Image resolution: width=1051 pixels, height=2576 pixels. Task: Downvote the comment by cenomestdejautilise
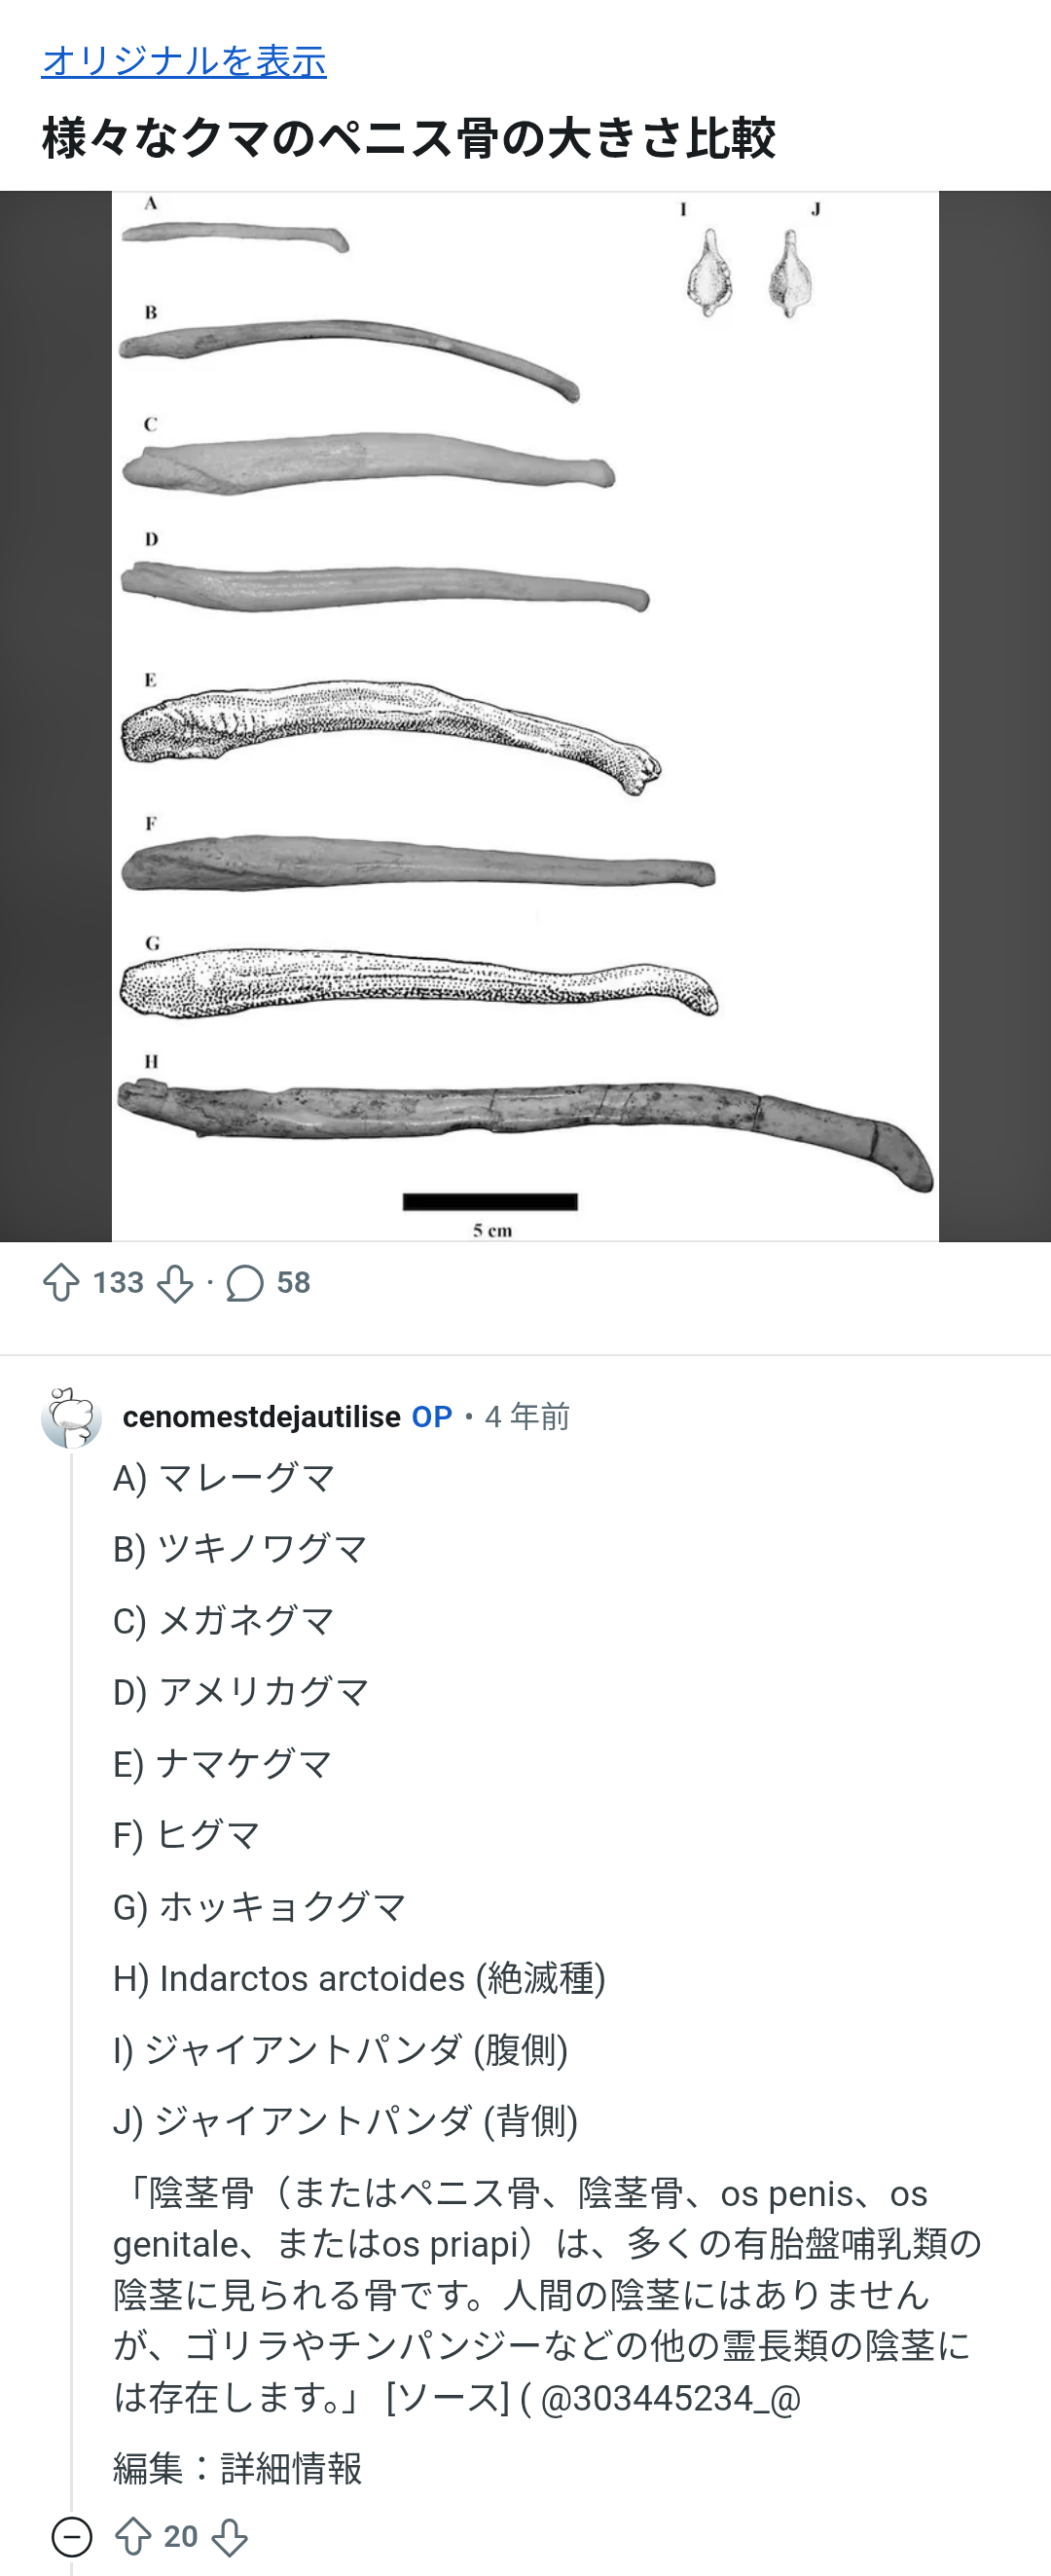click(230, 2537)
